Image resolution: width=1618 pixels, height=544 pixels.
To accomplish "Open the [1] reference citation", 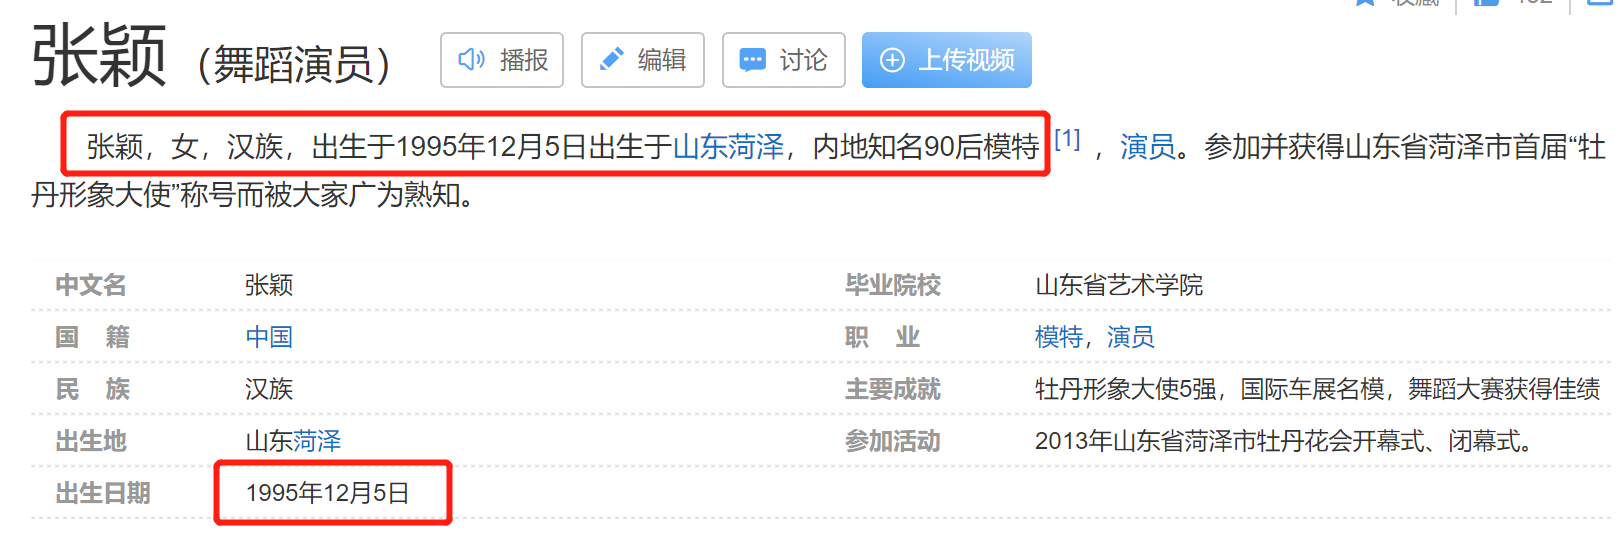I will 1067,139.
